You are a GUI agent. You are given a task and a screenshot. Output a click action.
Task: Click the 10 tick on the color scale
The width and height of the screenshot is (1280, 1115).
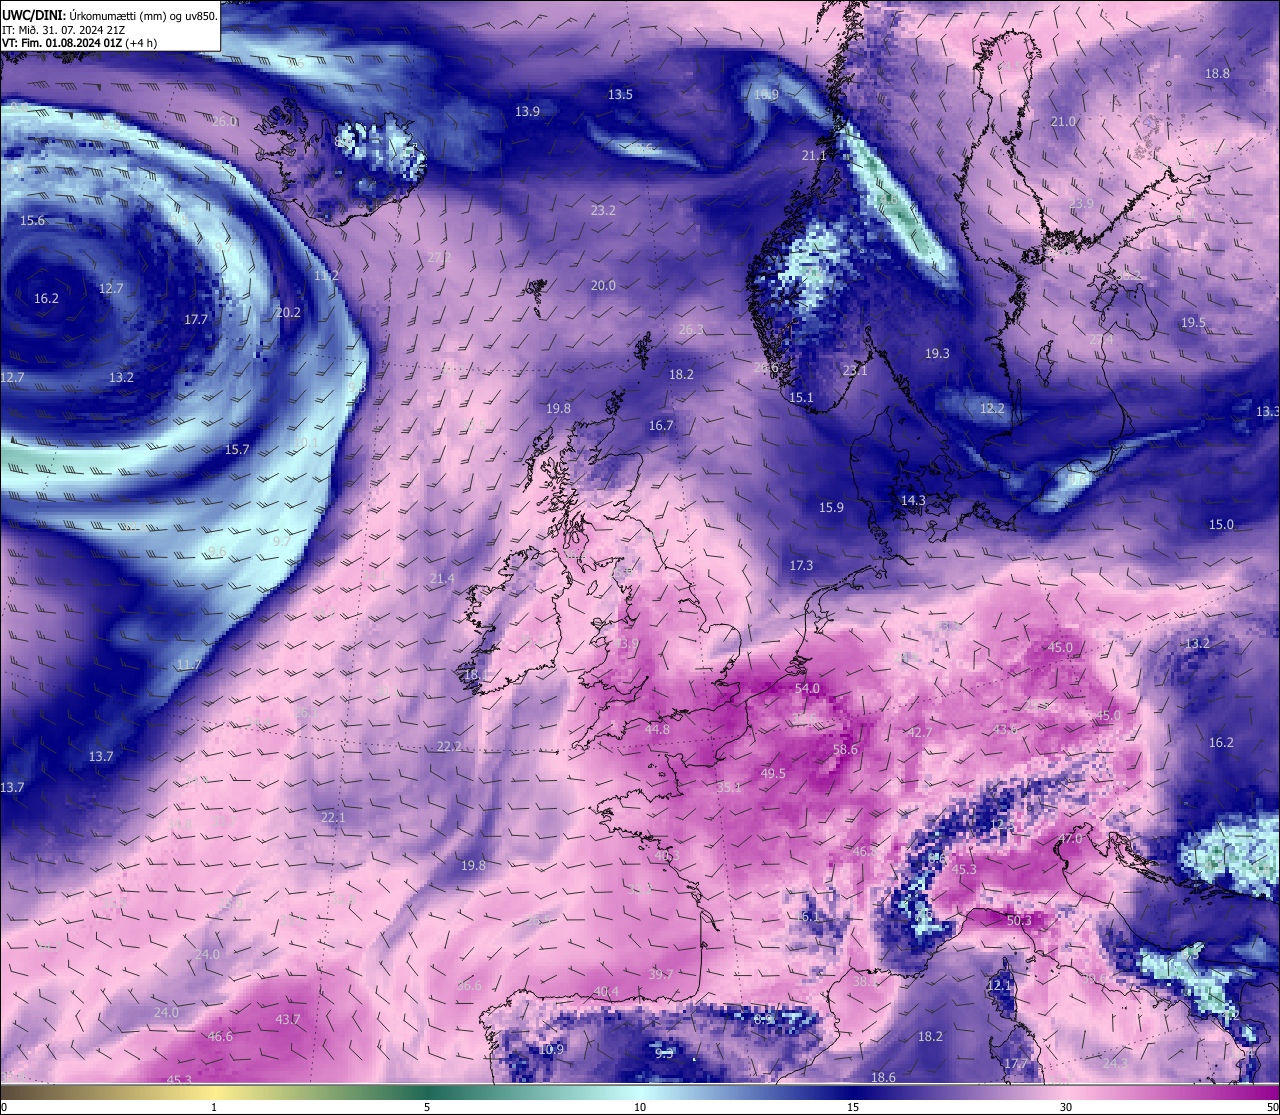640,1107
